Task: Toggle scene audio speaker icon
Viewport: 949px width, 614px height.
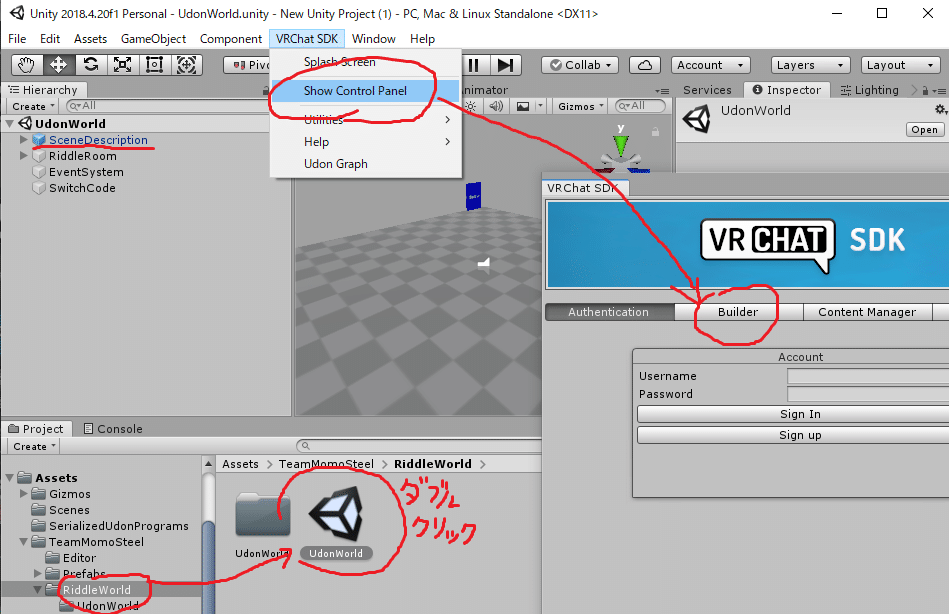Action: coord(496,107)
